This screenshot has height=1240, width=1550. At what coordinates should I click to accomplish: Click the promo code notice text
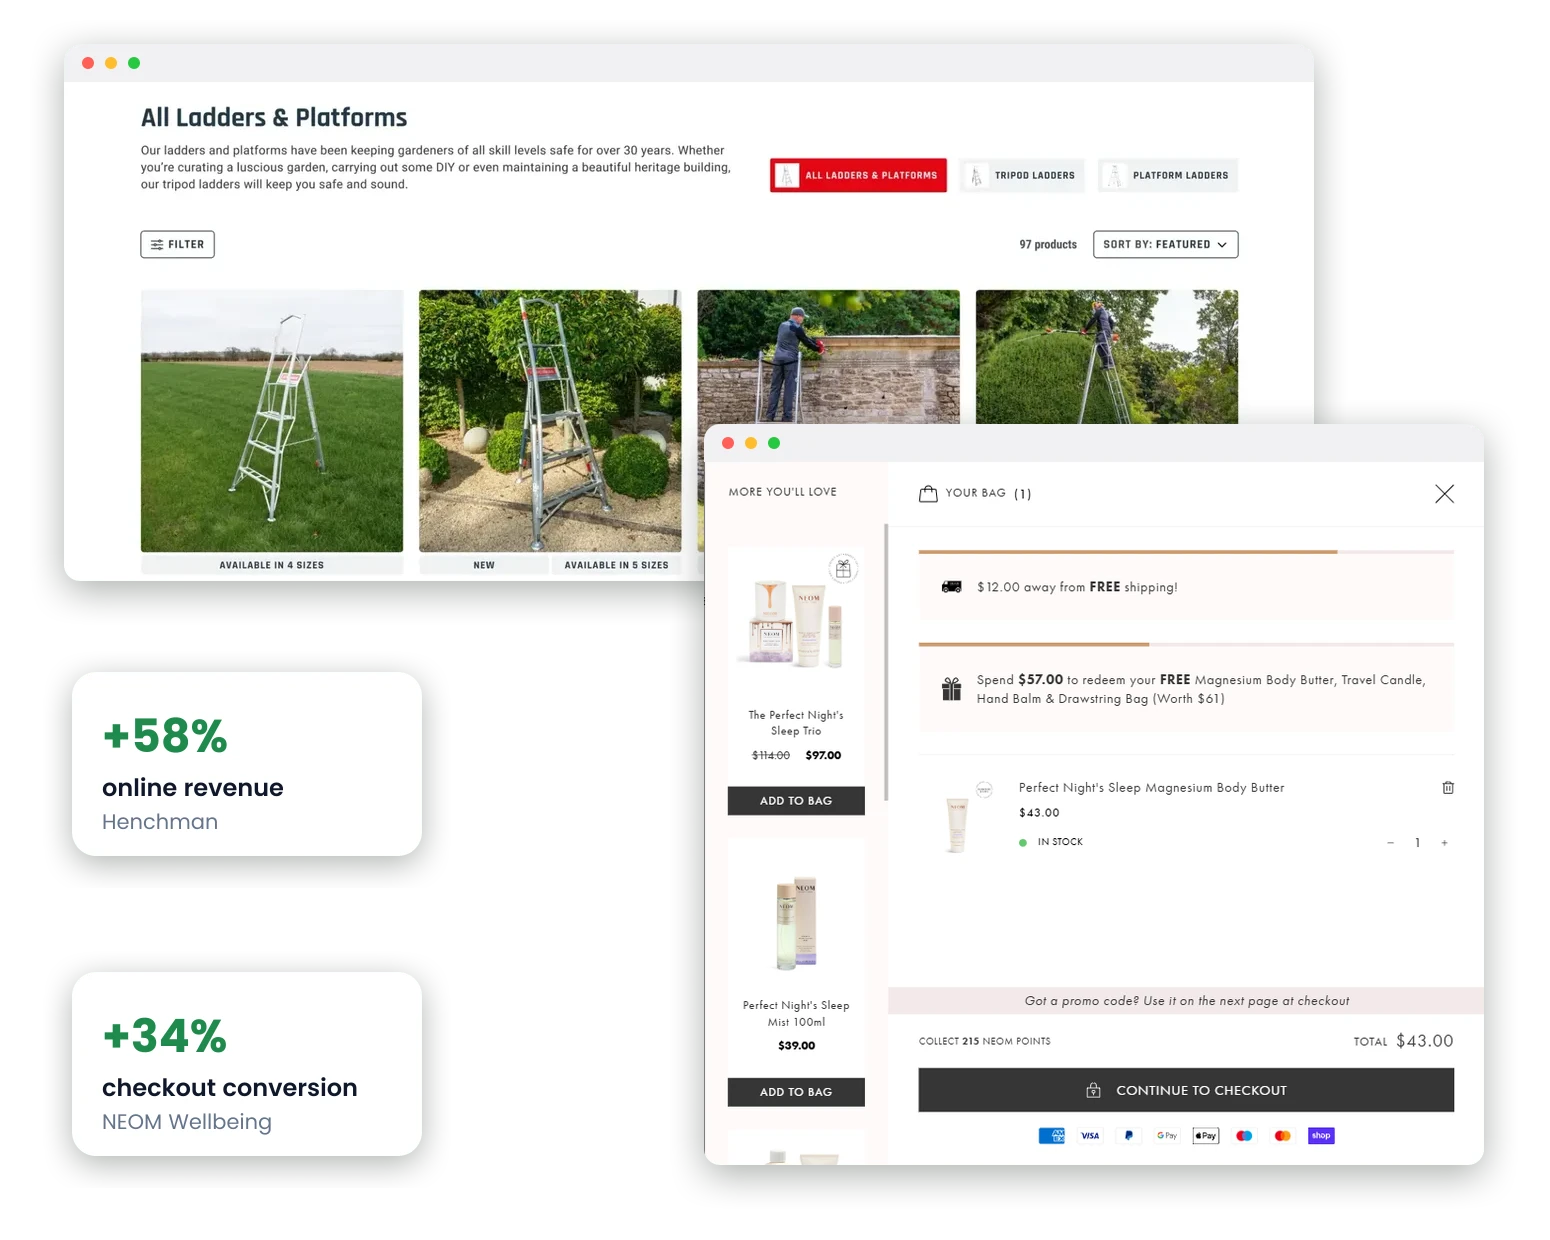(1187, 1001)
